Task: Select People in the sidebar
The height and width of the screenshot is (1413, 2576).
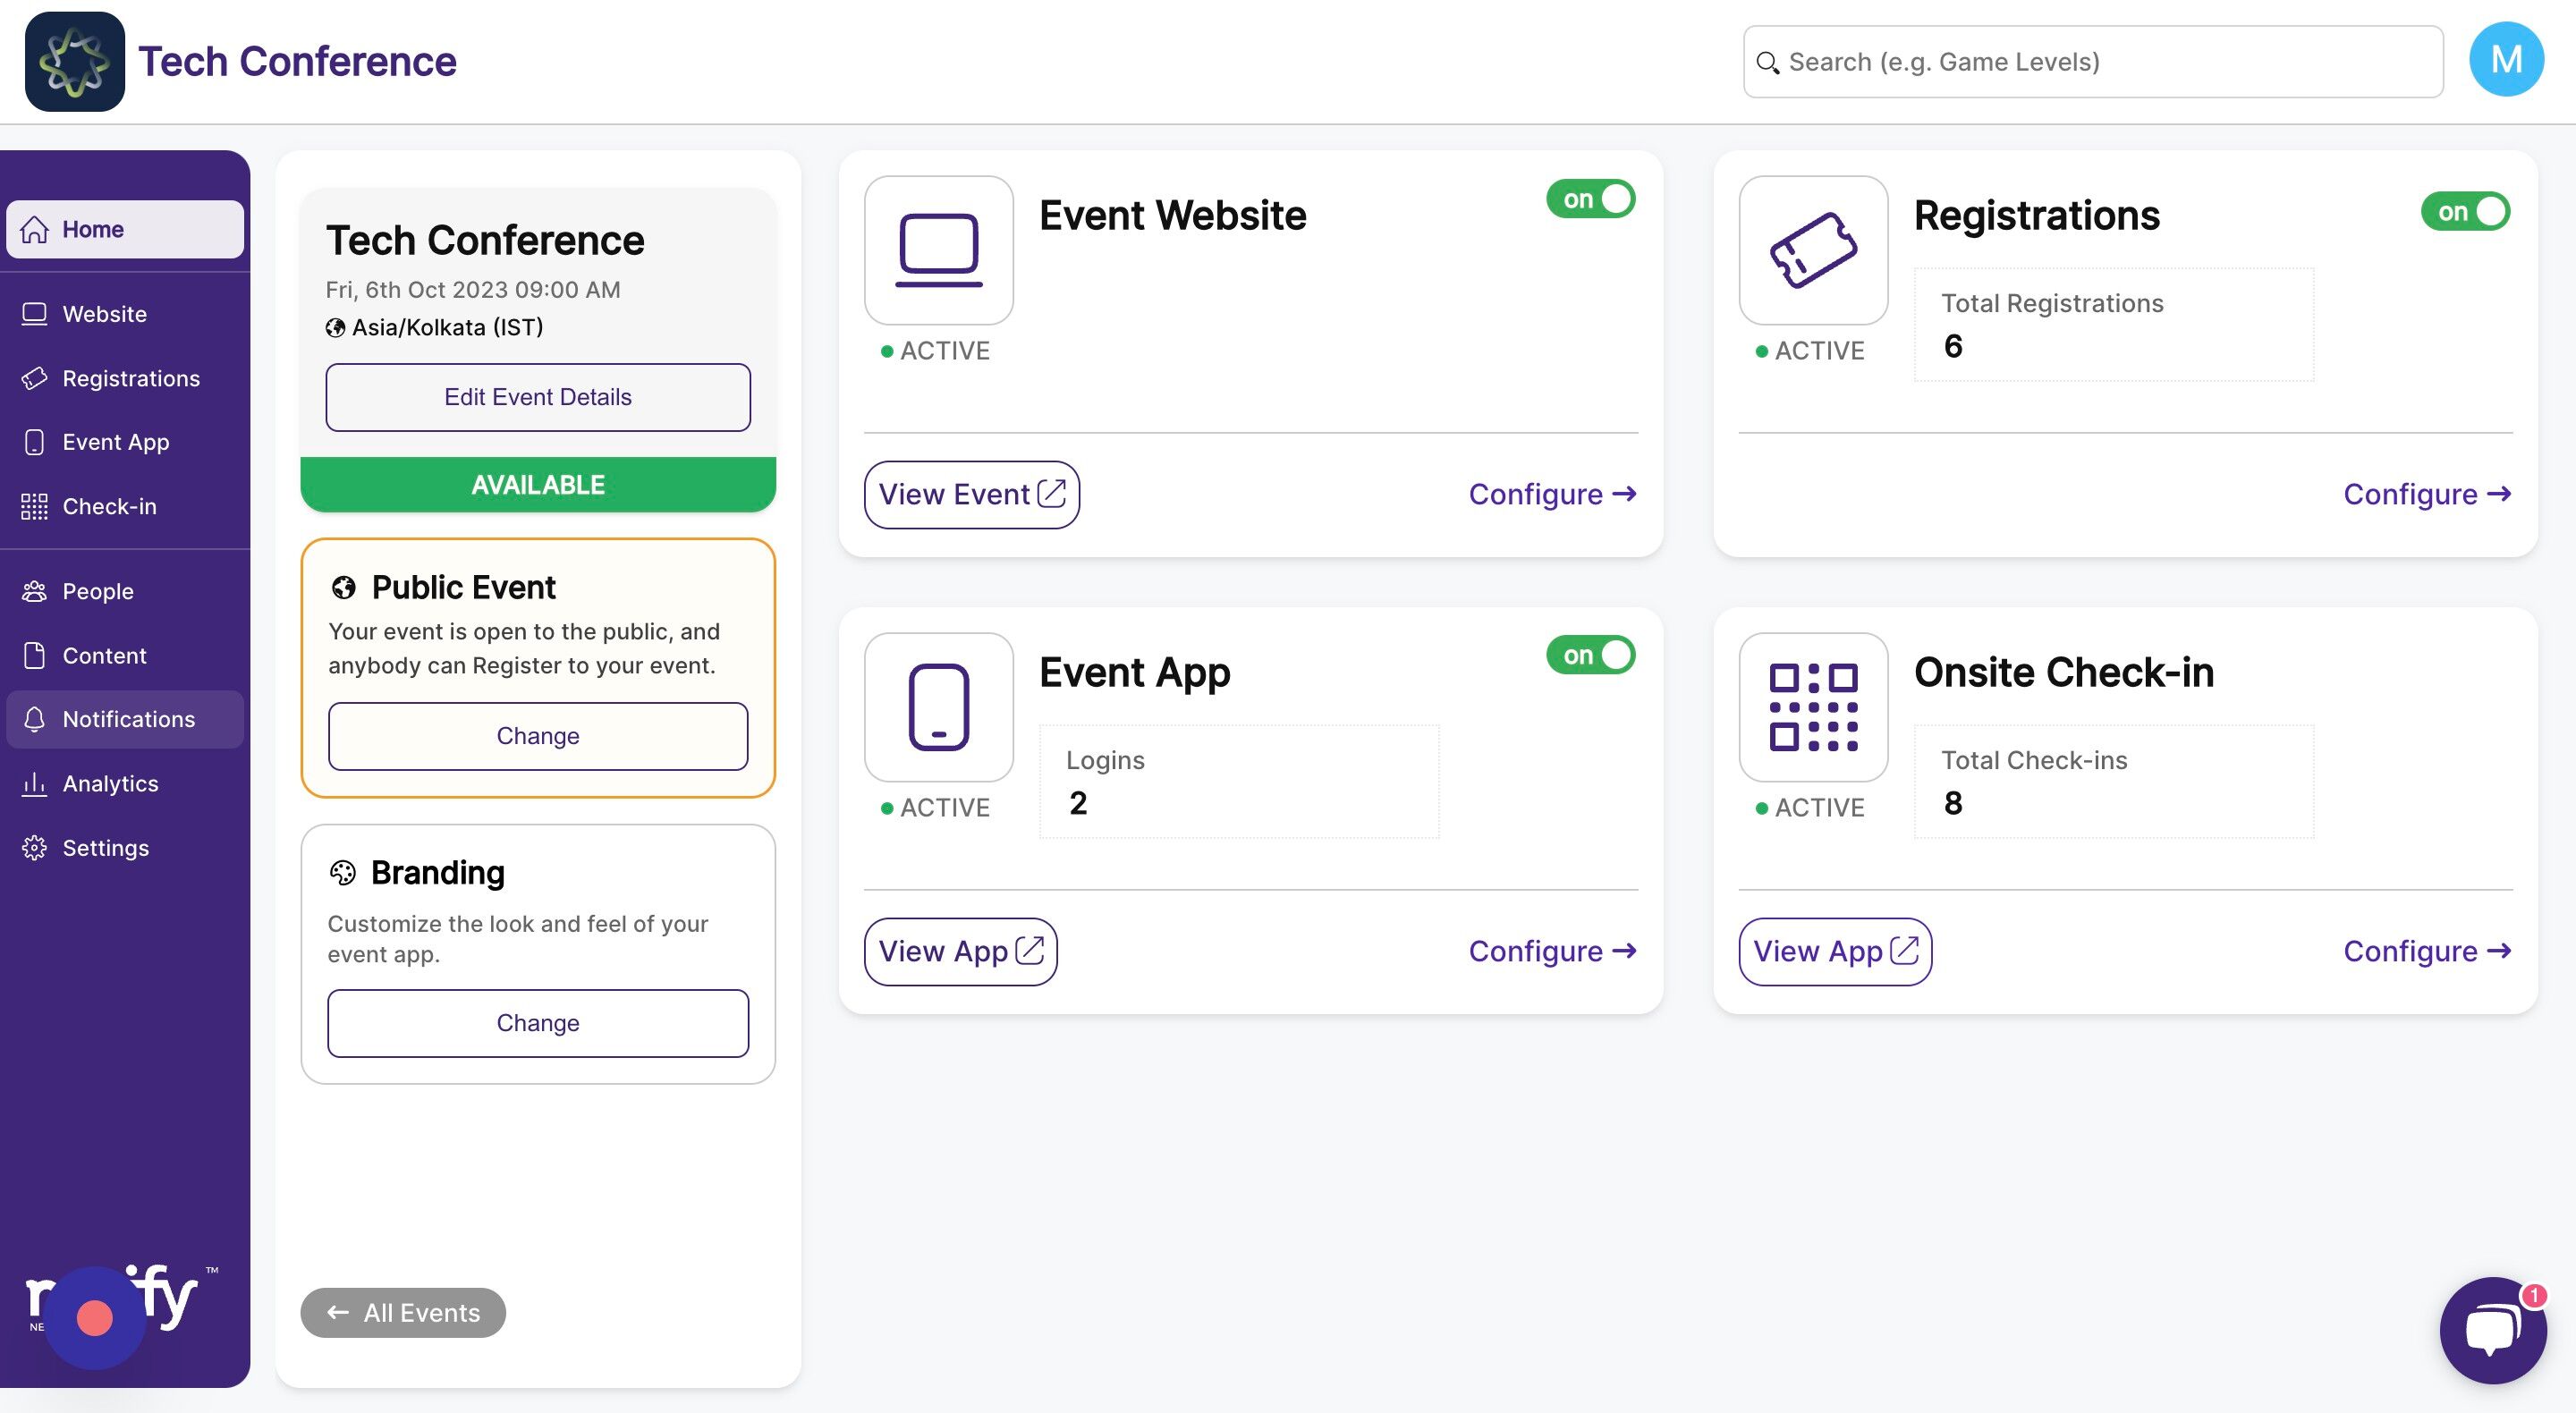Action: pos(97,591)
